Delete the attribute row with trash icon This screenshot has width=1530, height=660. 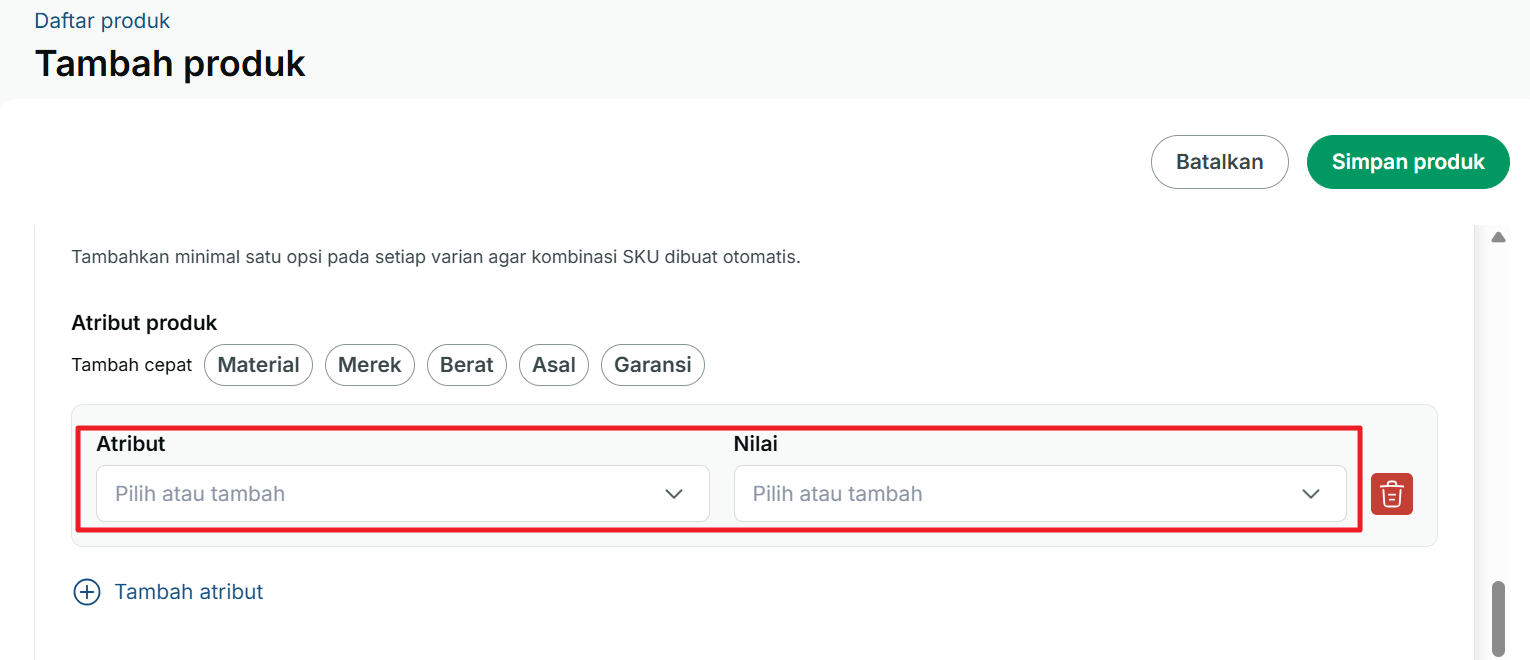pyautogui.click(x=1391, y=494)
